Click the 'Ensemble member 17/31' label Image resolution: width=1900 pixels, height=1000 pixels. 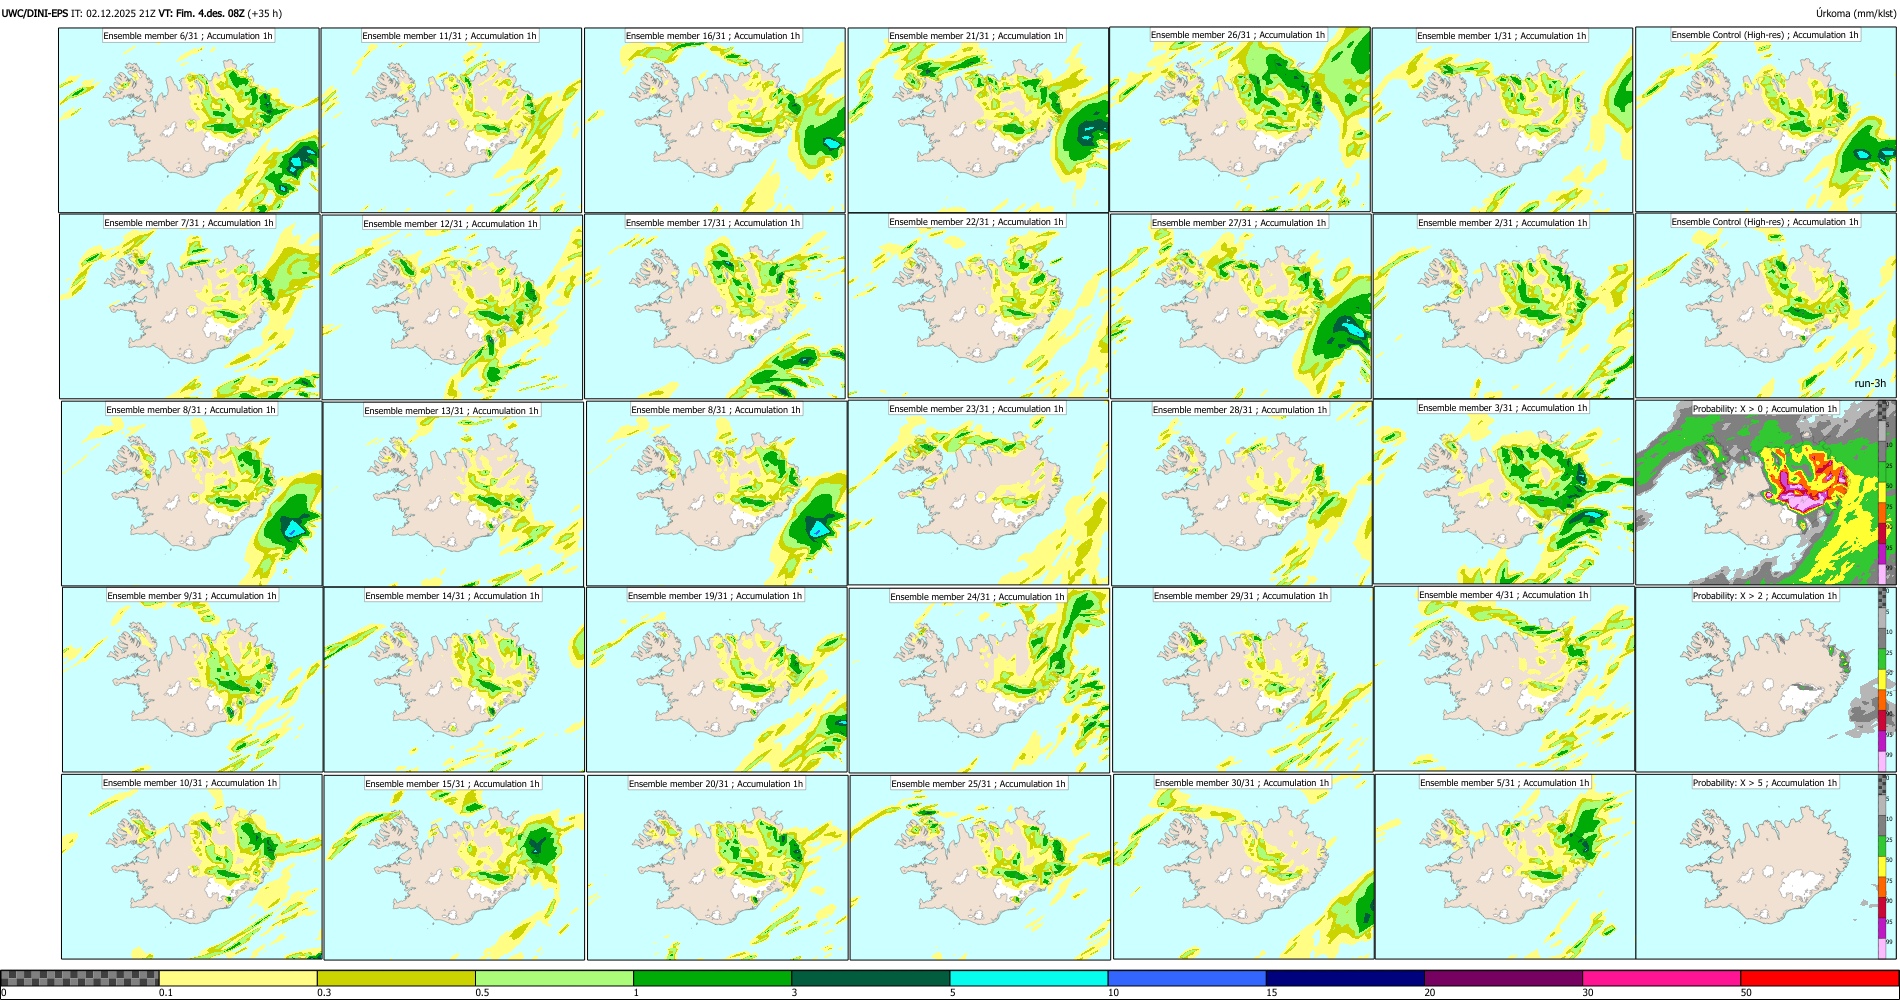click(713, 223)
